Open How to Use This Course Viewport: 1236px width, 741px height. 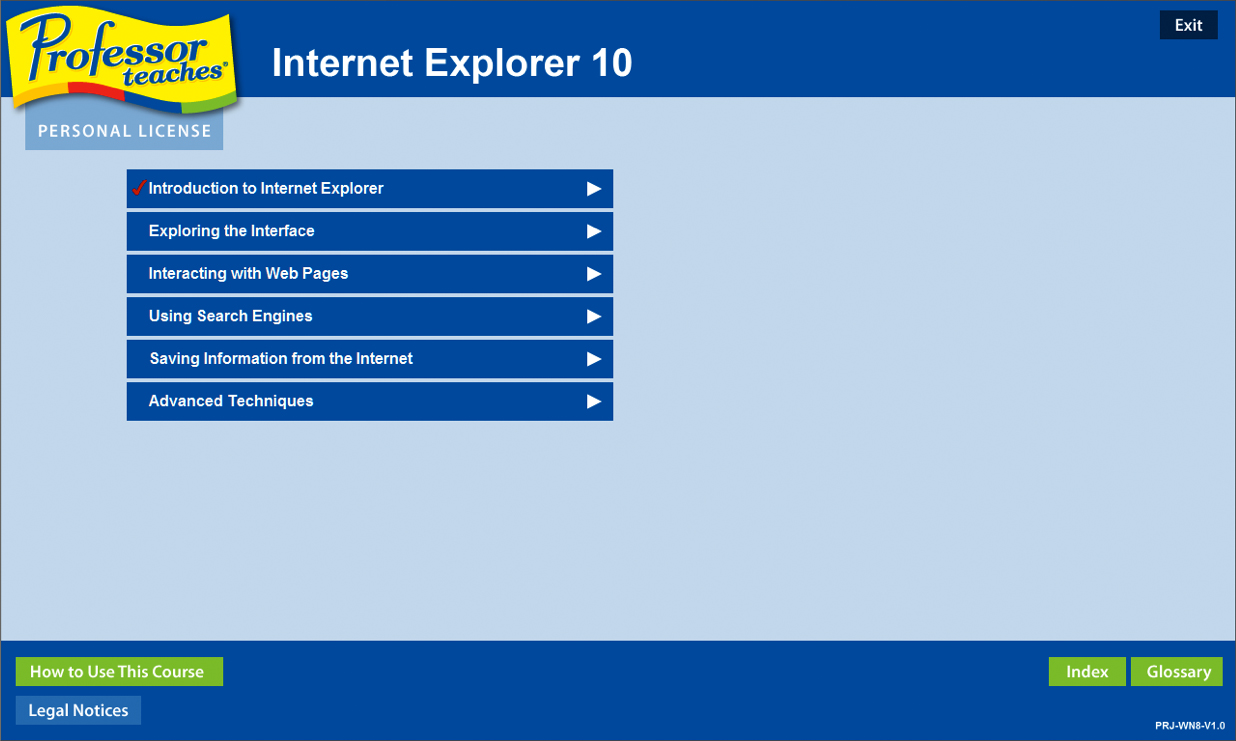tap(119, 672)
